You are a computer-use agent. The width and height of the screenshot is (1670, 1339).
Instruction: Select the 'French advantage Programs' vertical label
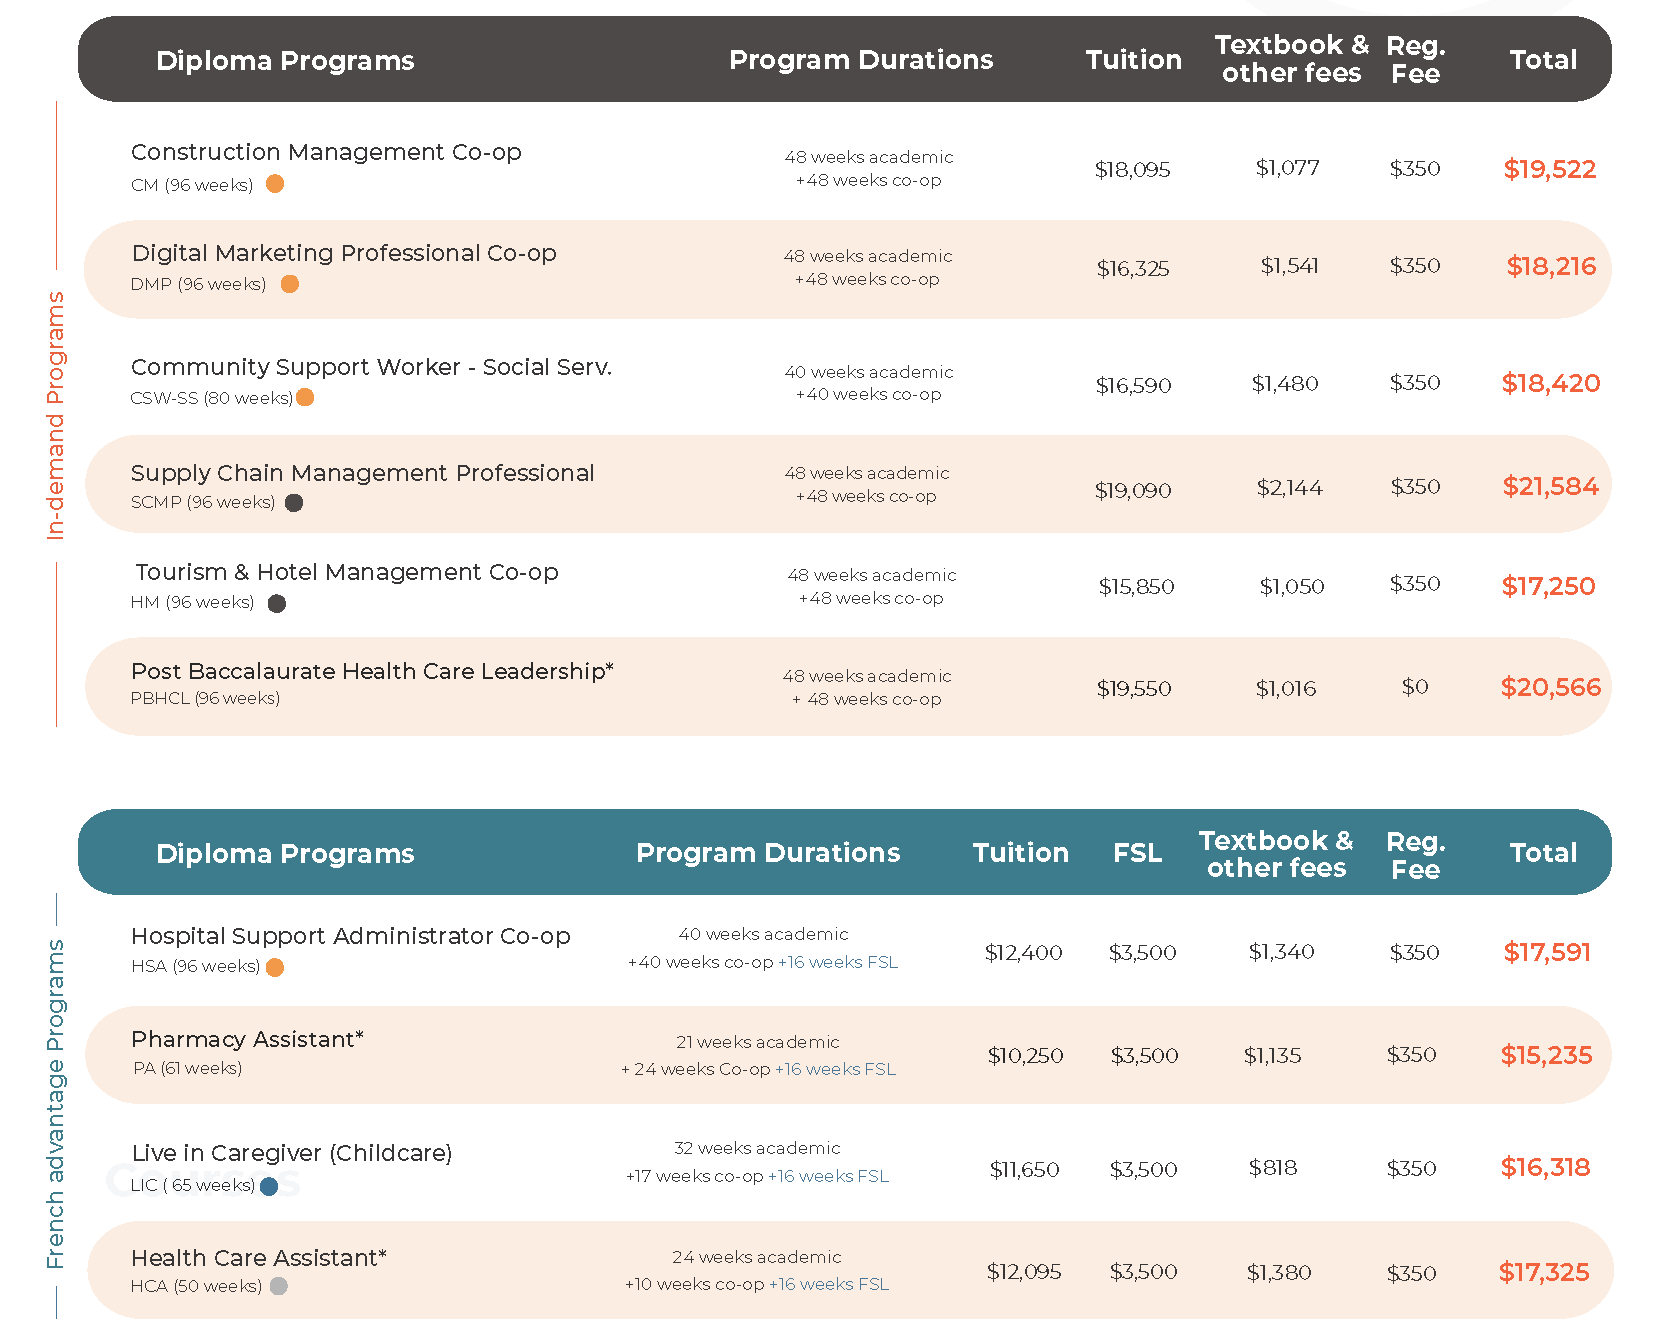pos(56,1104)
